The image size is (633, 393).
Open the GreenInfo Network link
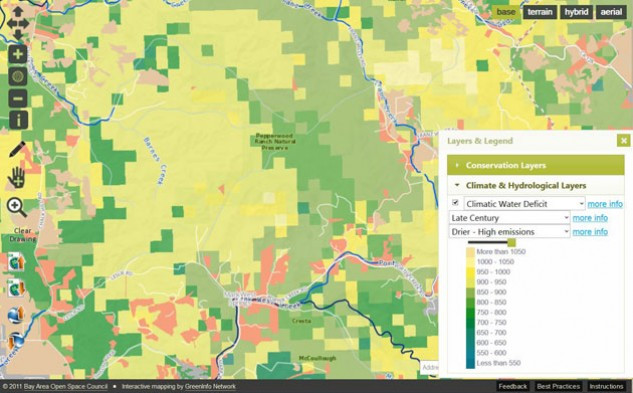[x=210, y=386]
